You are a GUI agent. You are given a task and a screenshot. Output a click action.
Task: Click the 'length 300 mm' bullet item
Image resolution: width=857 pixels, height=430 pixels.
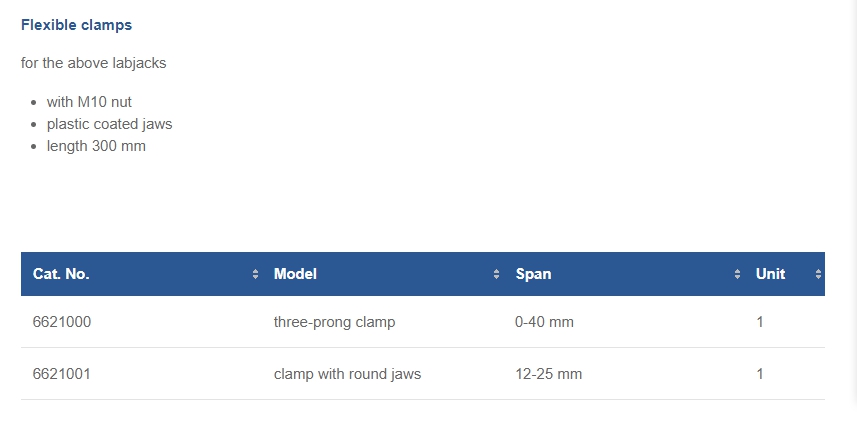[x=96, y=146]
